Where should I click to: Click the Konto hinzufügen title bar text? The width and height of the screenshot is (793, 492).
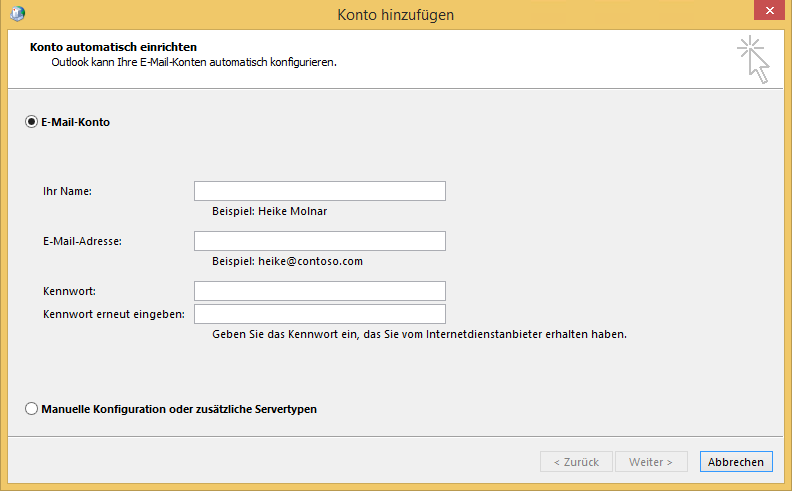(x=396, y=14)
